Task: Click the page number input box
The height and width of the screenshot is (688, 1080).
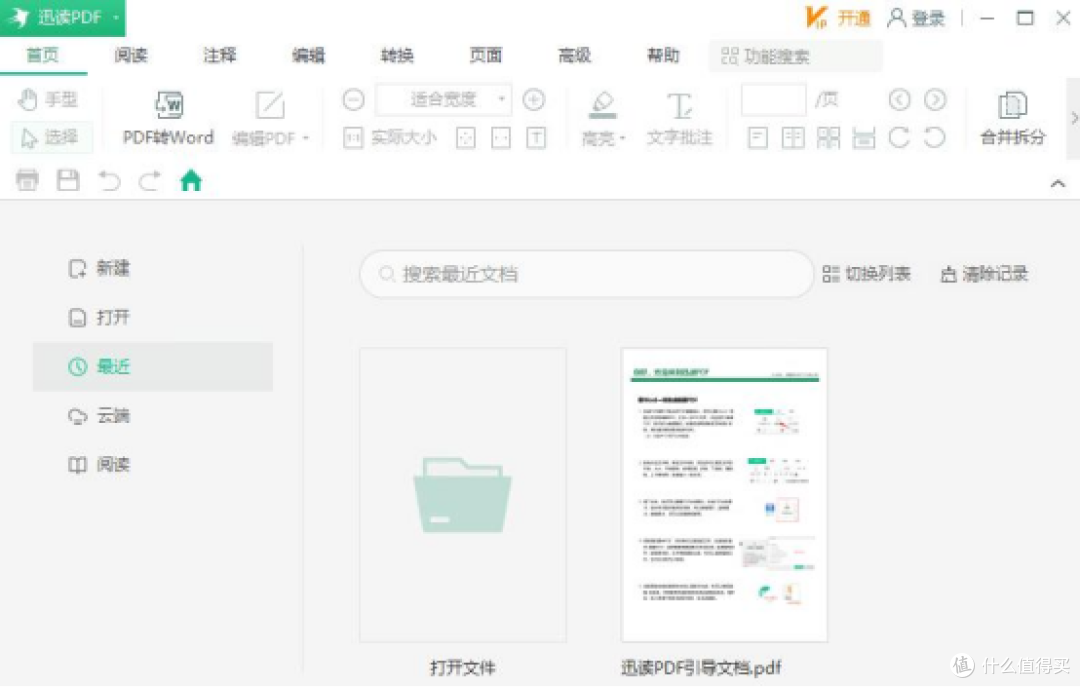Action: point(773,100)
